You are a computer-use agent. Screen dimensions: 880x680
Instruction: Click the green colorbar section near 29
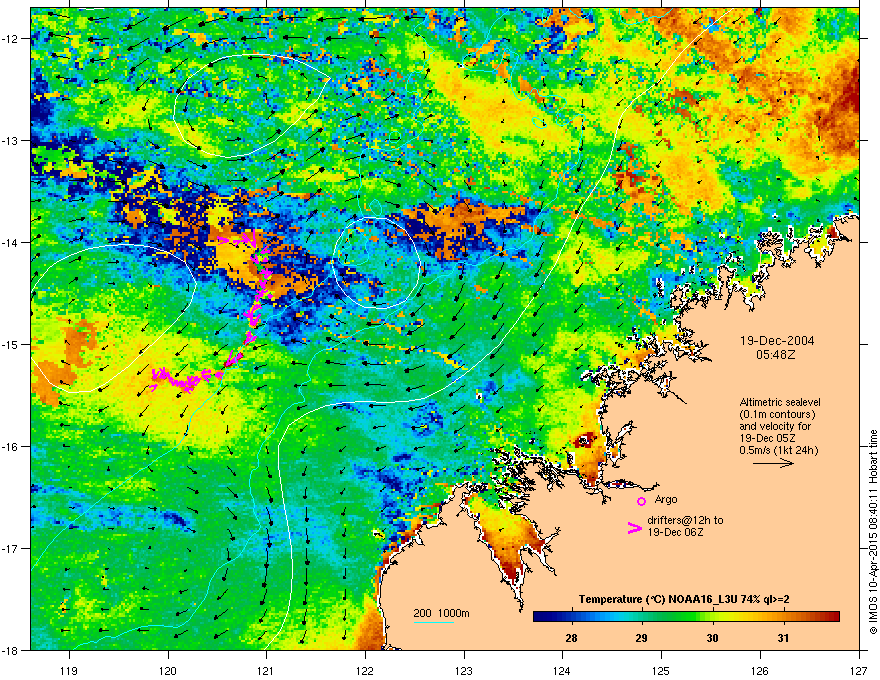tap(643, 617)
